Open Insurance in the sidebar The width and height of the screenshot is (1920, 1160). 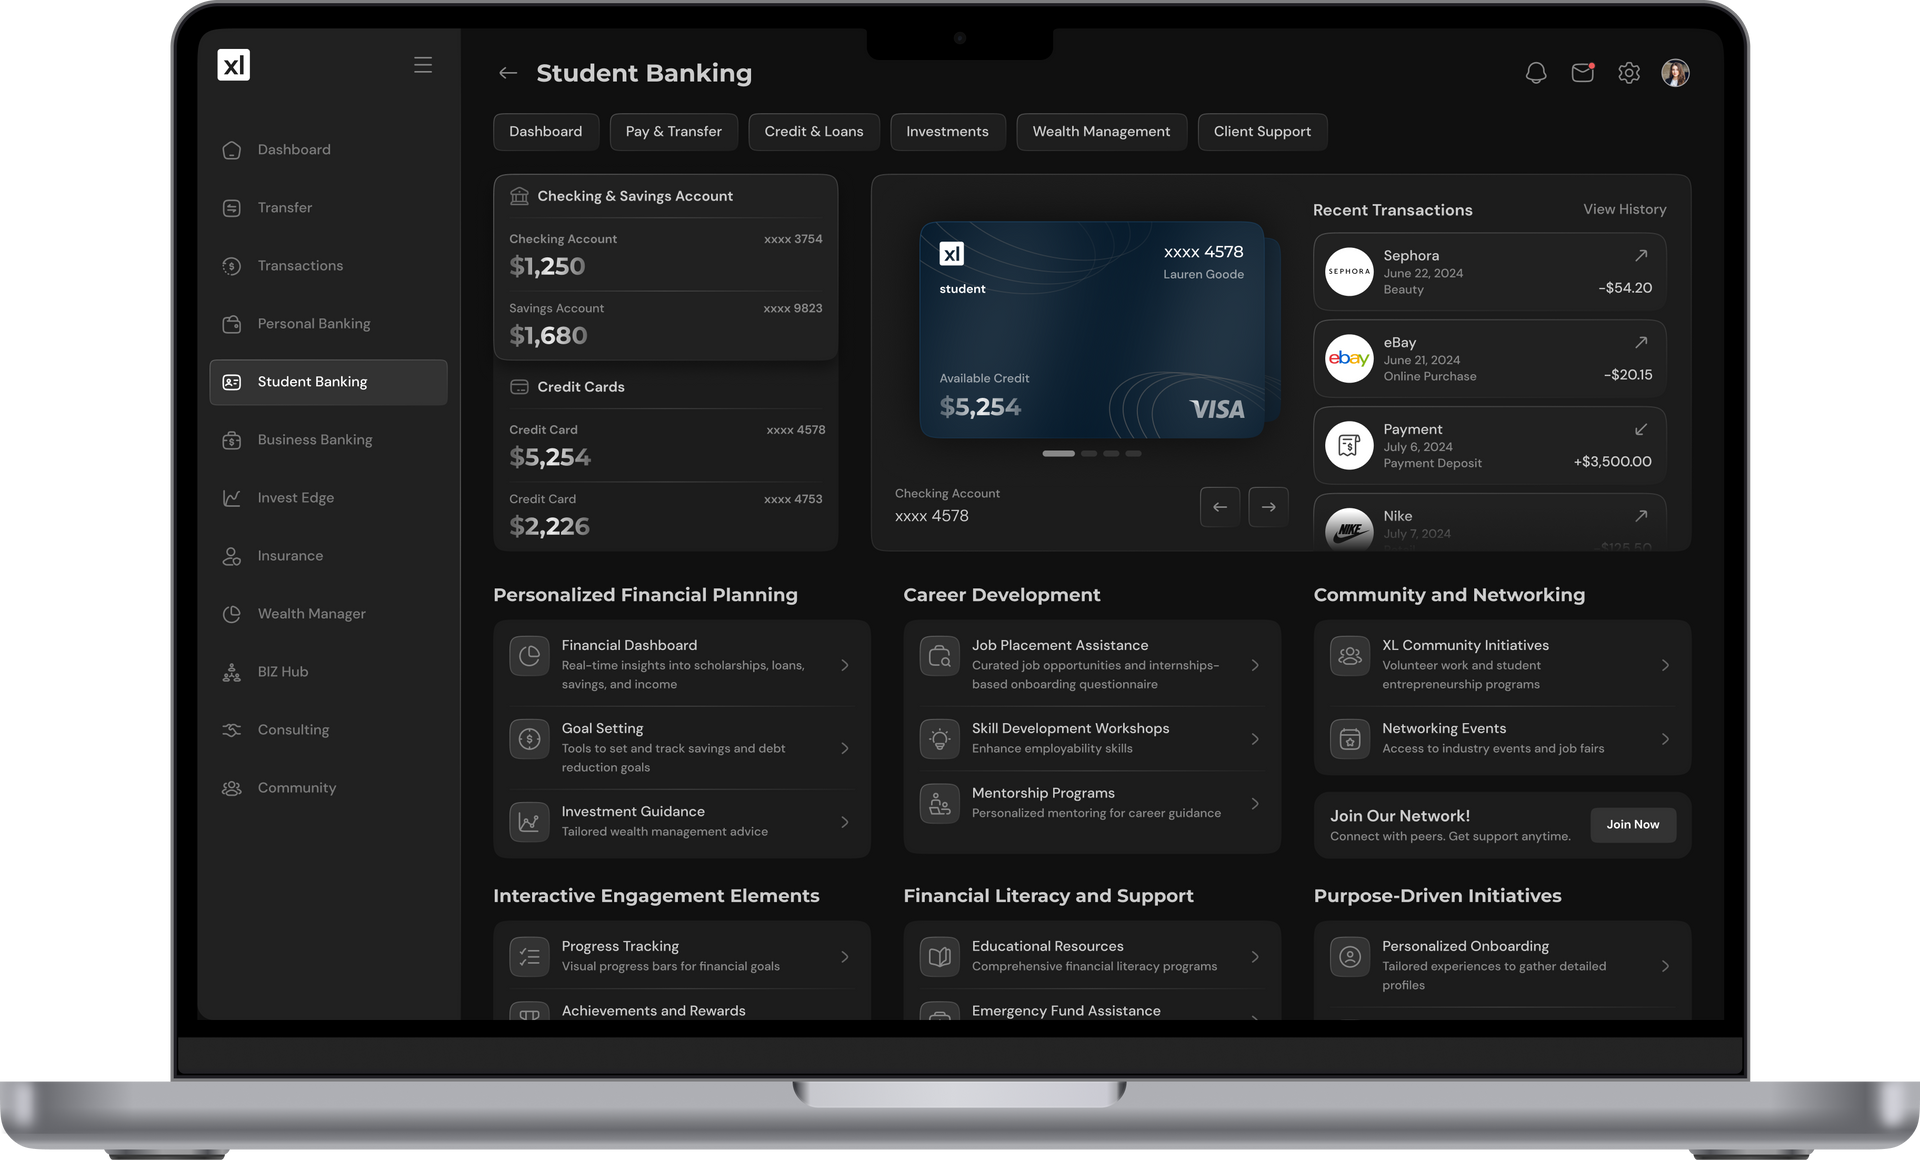coord(328,556)
